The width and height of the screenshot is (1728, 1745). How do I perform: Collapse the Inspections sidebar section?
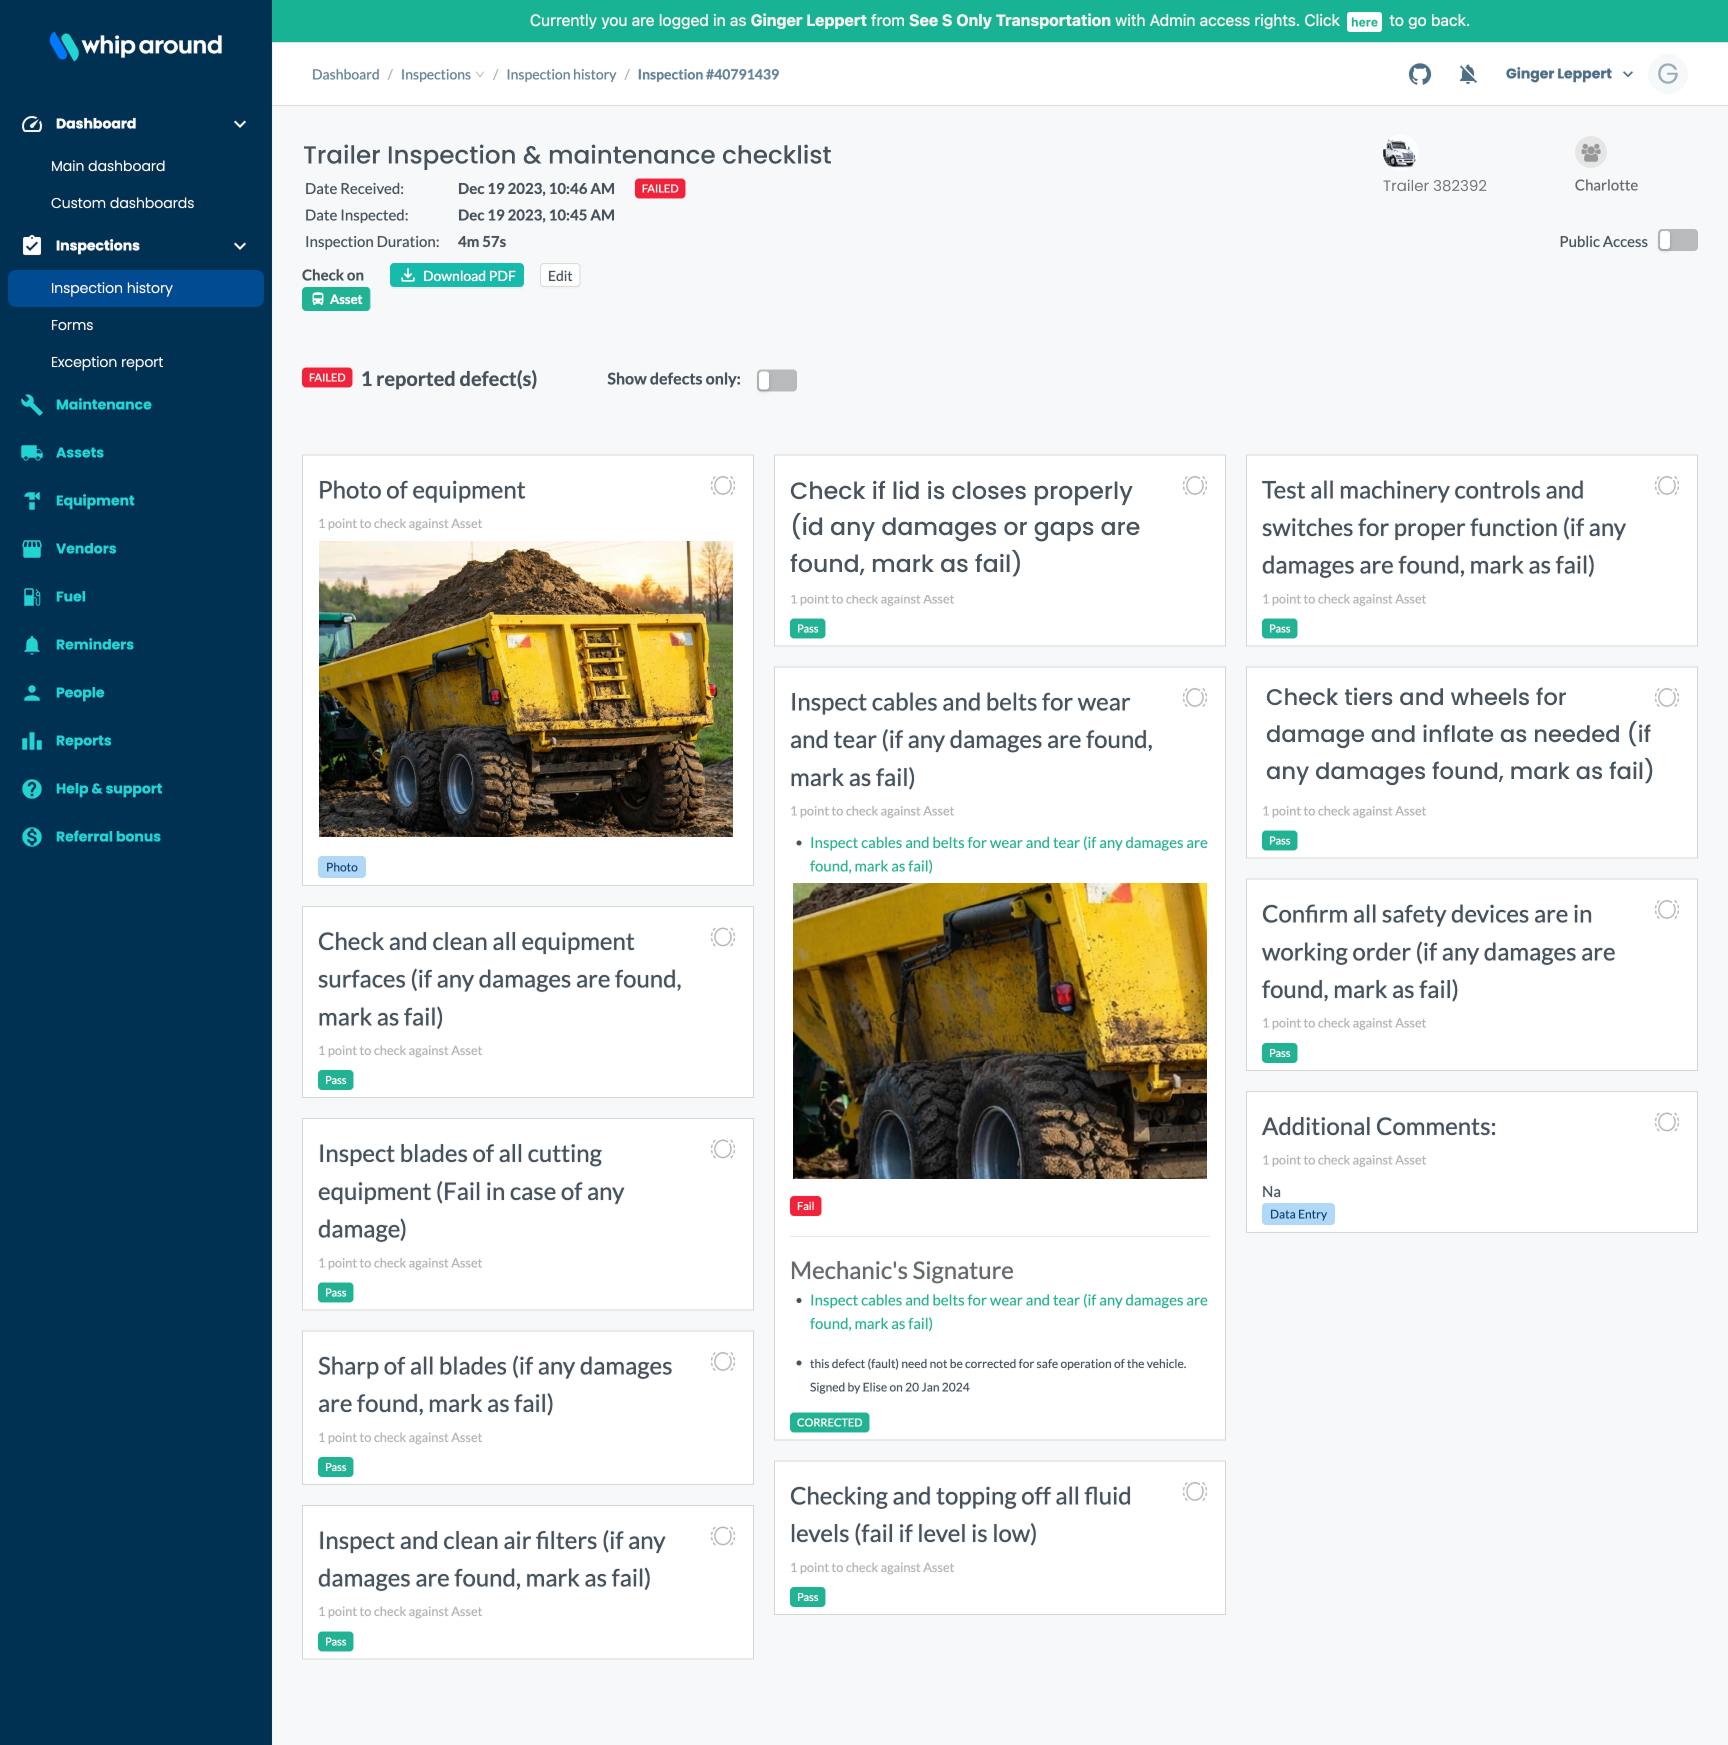click(x=240, y=246)
